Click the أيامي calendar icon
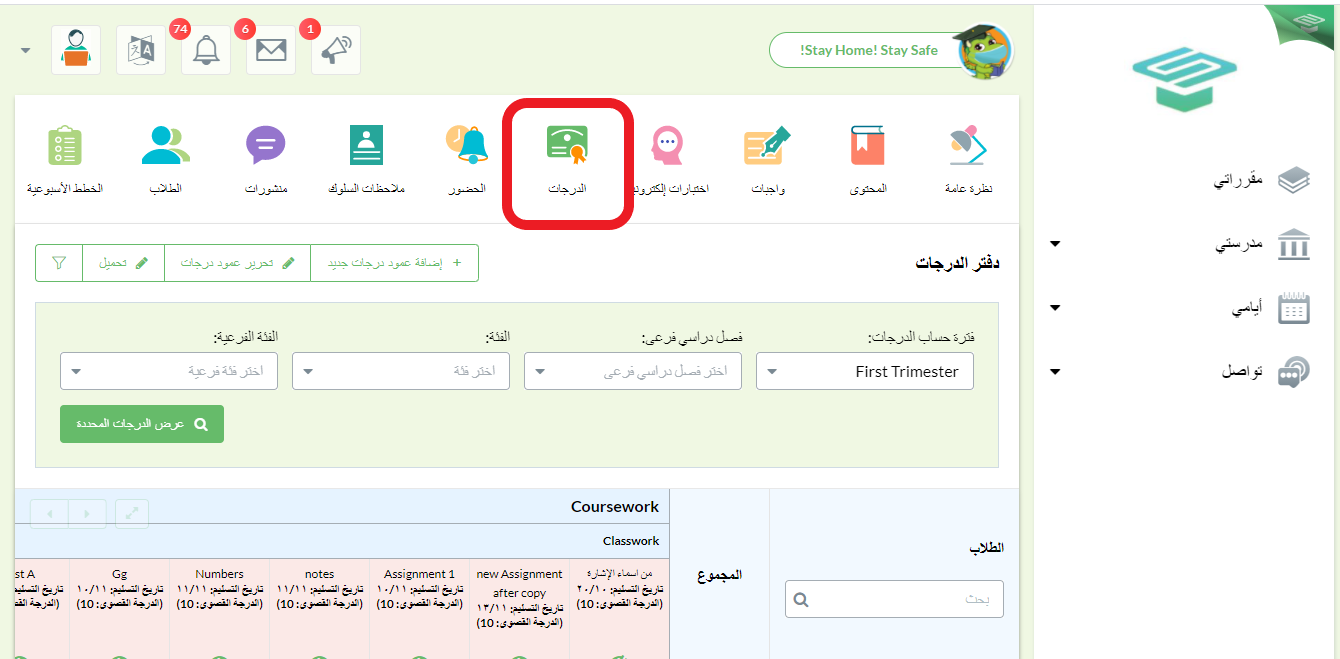The image size is (1340, 659). click(x=1294, y=308)
